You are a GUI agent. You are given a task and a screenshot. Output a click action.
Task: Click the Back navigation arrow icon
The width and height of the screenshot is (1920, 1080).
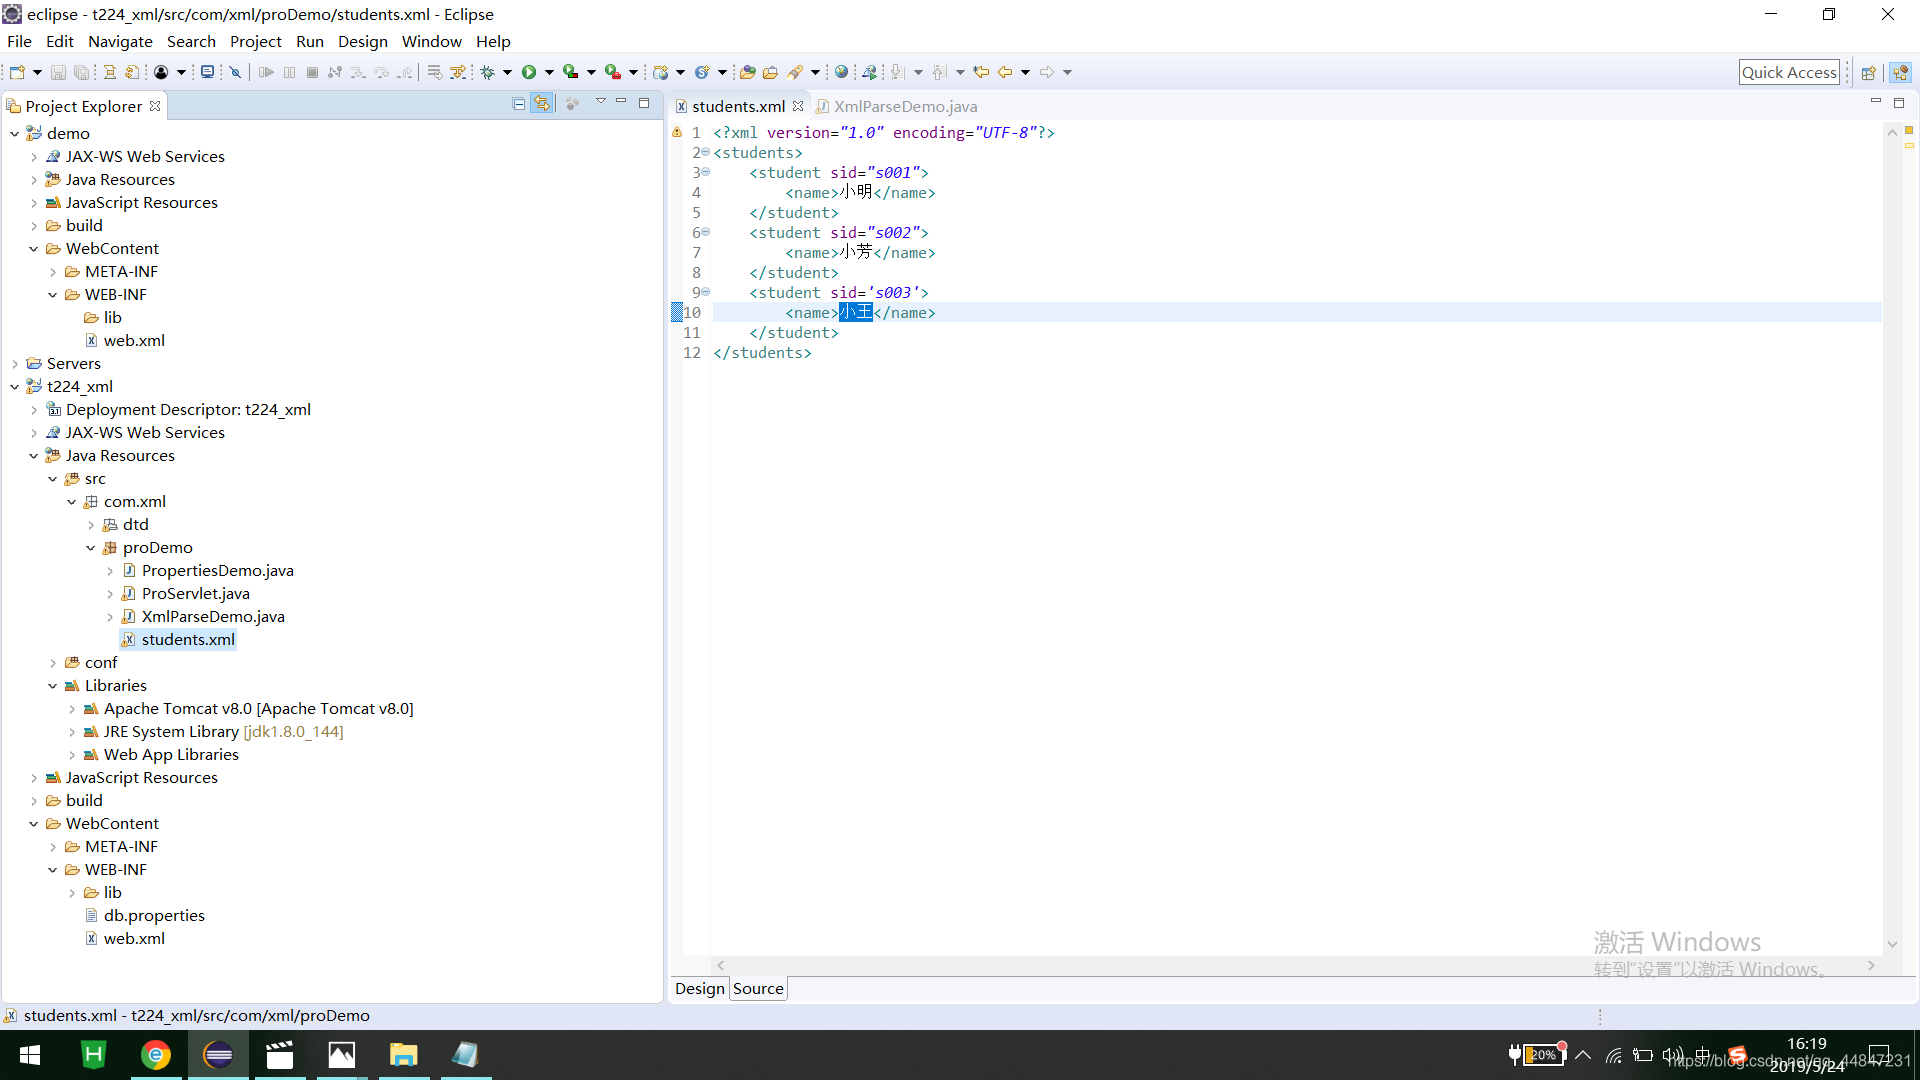pyautogui.click(x=1005, y=72)
